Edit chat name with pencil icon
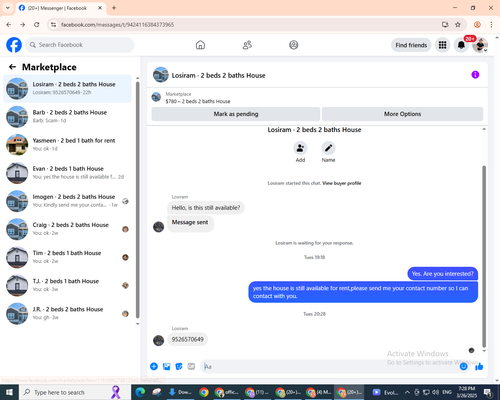 point(328,148)
